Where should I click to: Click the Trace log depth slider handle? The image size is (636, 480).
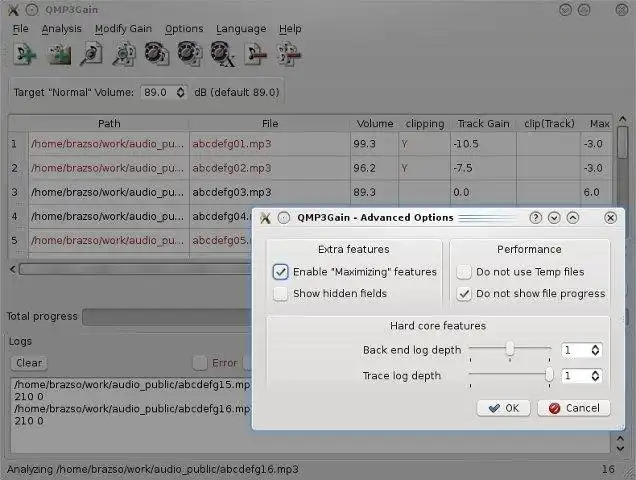(549, 375)
